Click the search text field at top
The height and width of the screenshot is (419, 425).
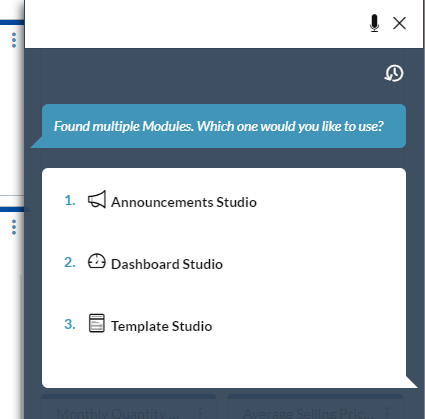(x=196, y=23)
